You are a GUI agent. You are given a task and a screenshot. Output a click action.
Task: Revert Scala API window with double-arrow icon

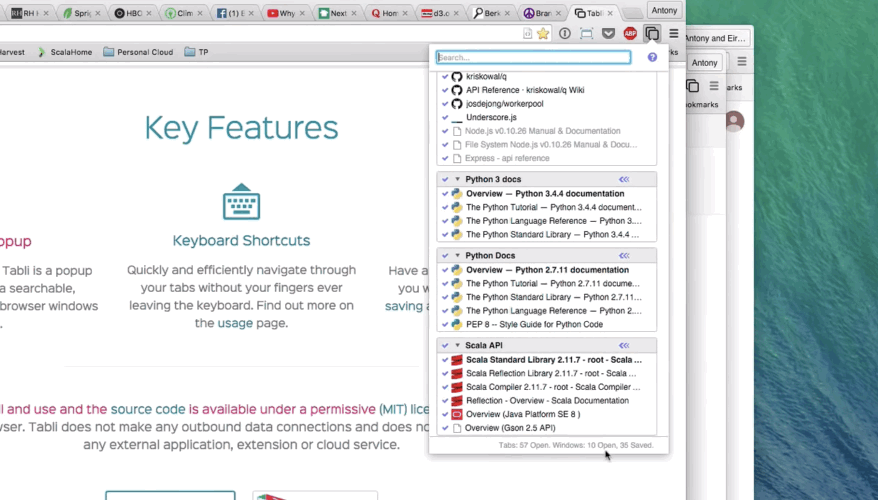[624, 345]
